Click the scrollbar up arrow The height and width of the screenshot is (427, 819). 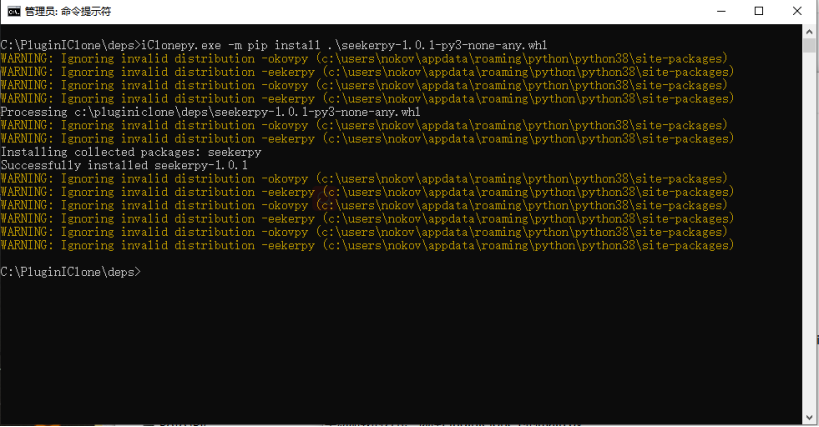coord(810,31)
